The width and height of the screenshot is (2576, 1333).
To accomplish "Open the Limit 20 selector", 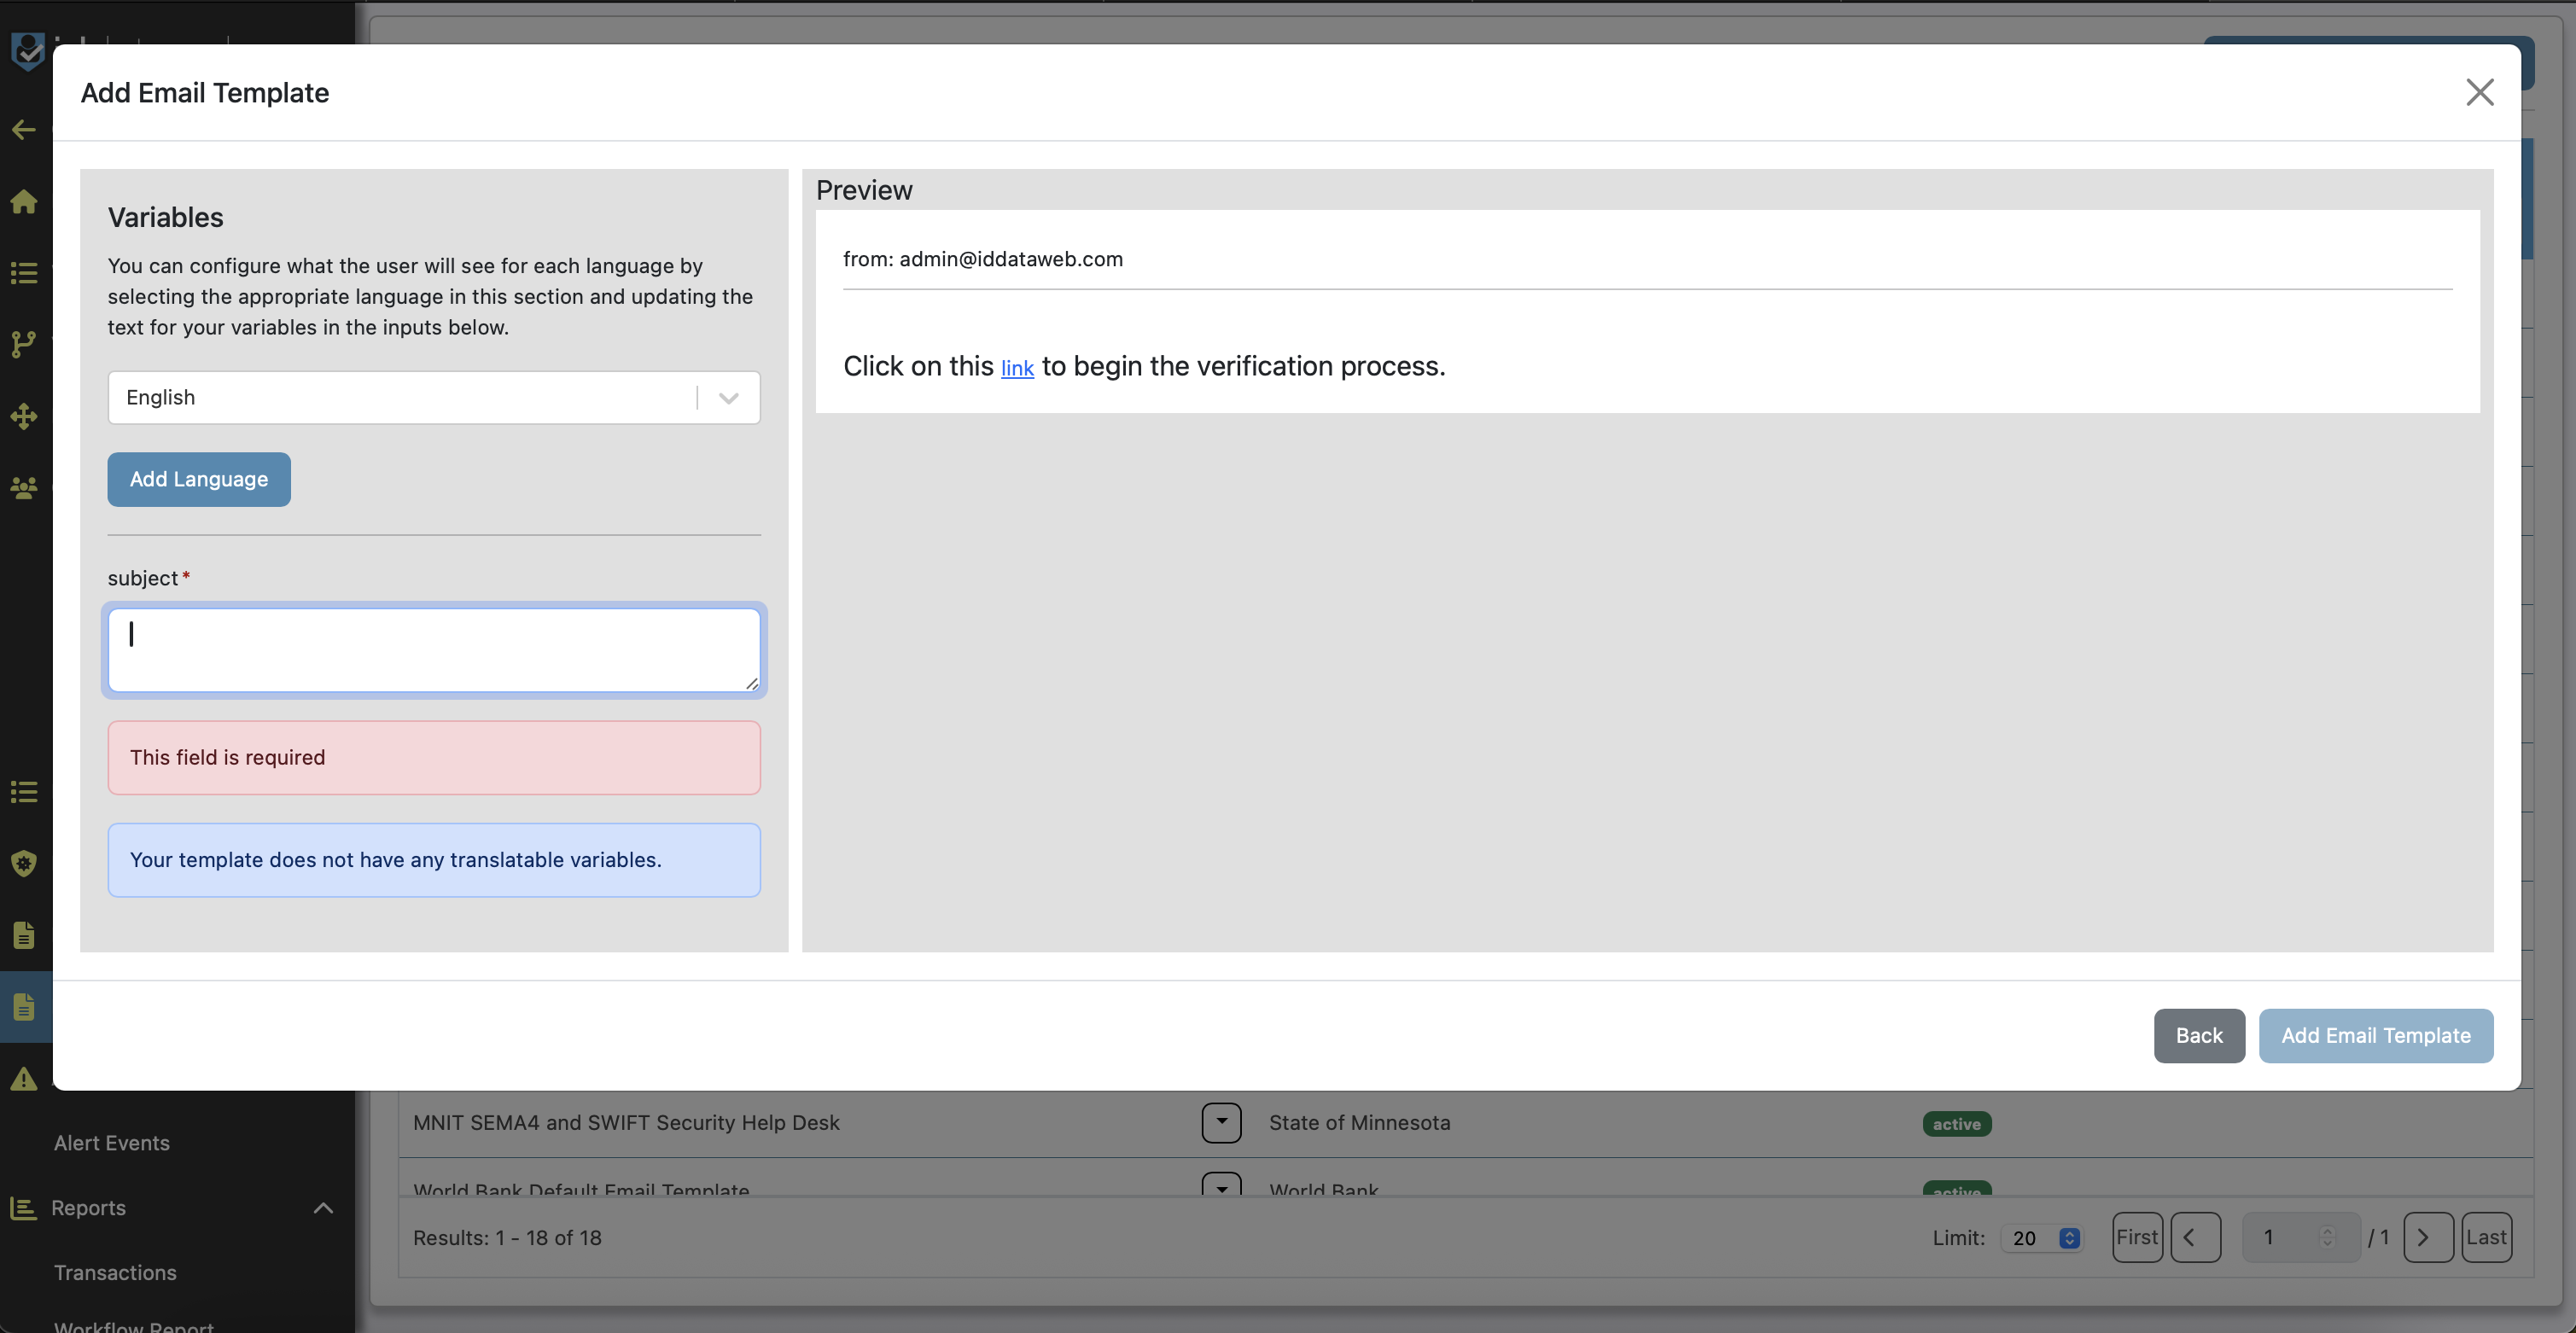I will tap(2042, 1238).
